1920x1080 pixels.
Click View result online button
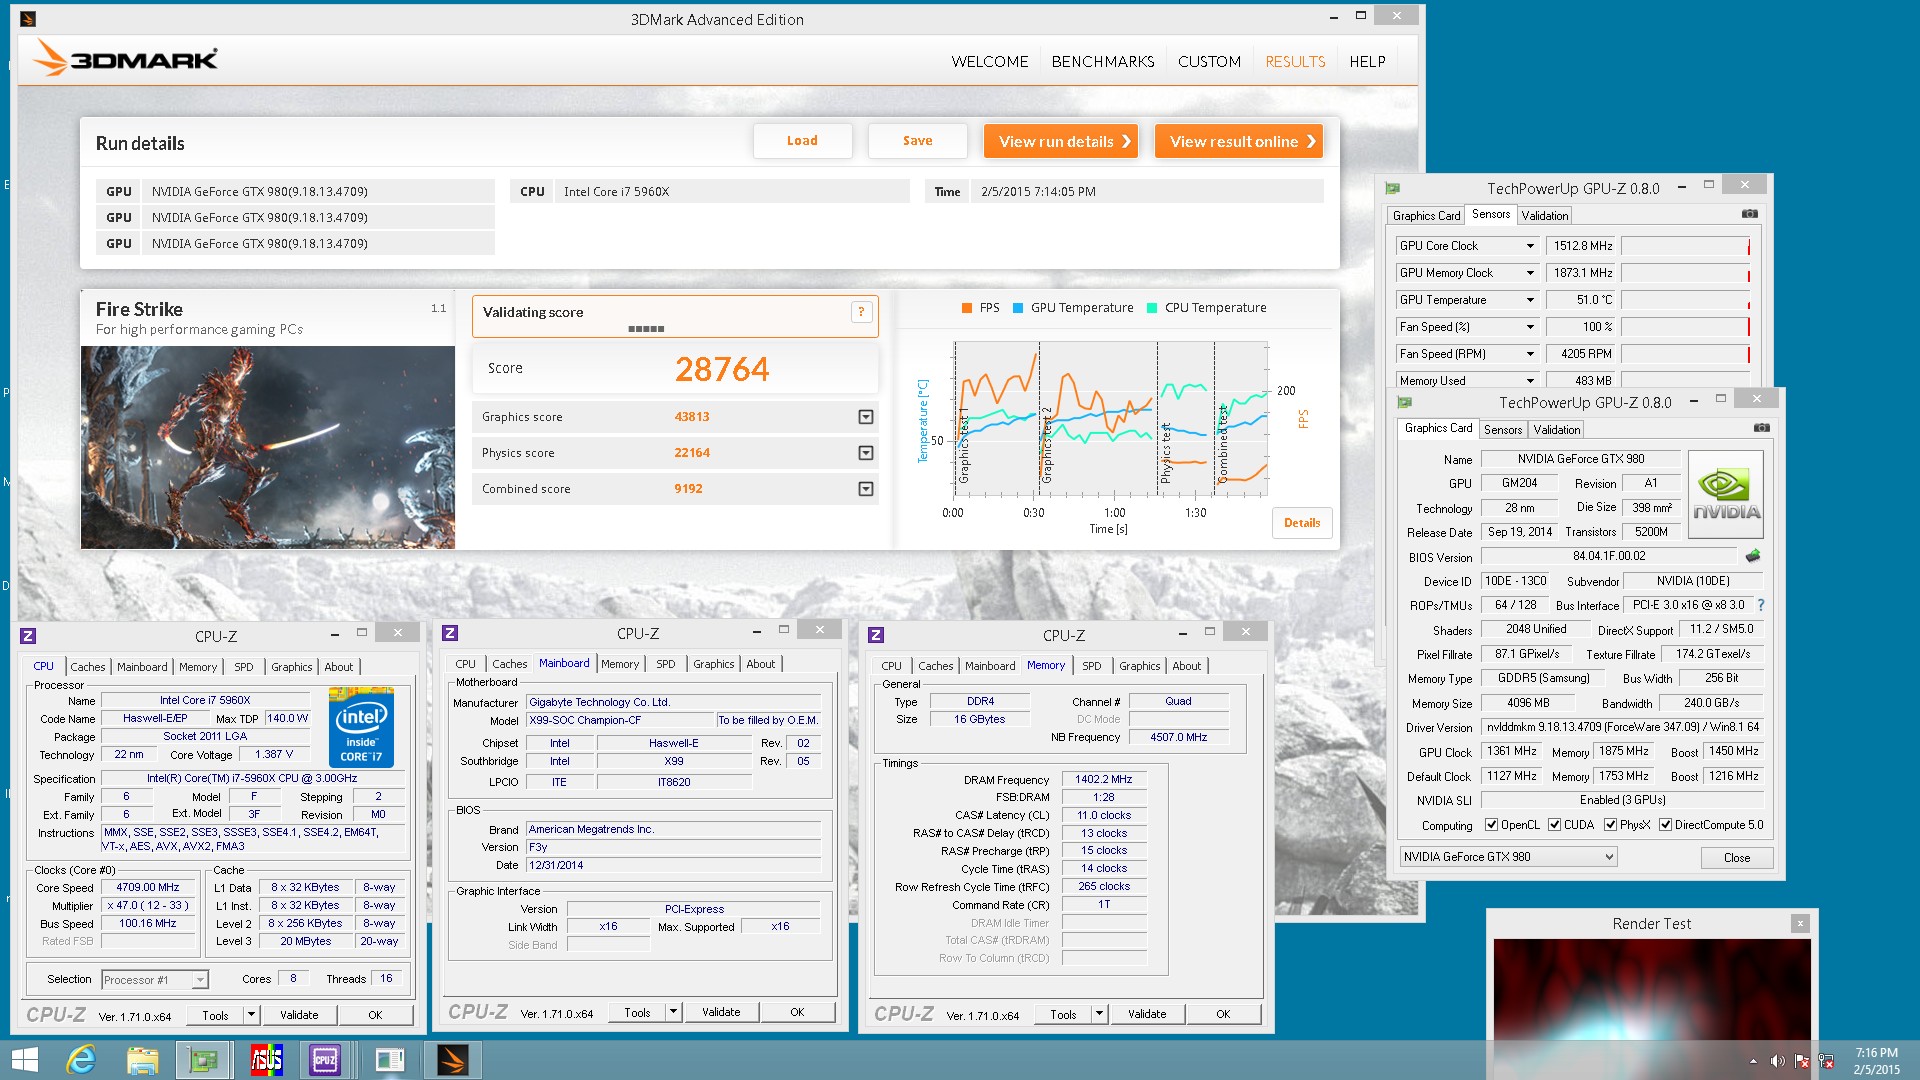coord(1239,141)
